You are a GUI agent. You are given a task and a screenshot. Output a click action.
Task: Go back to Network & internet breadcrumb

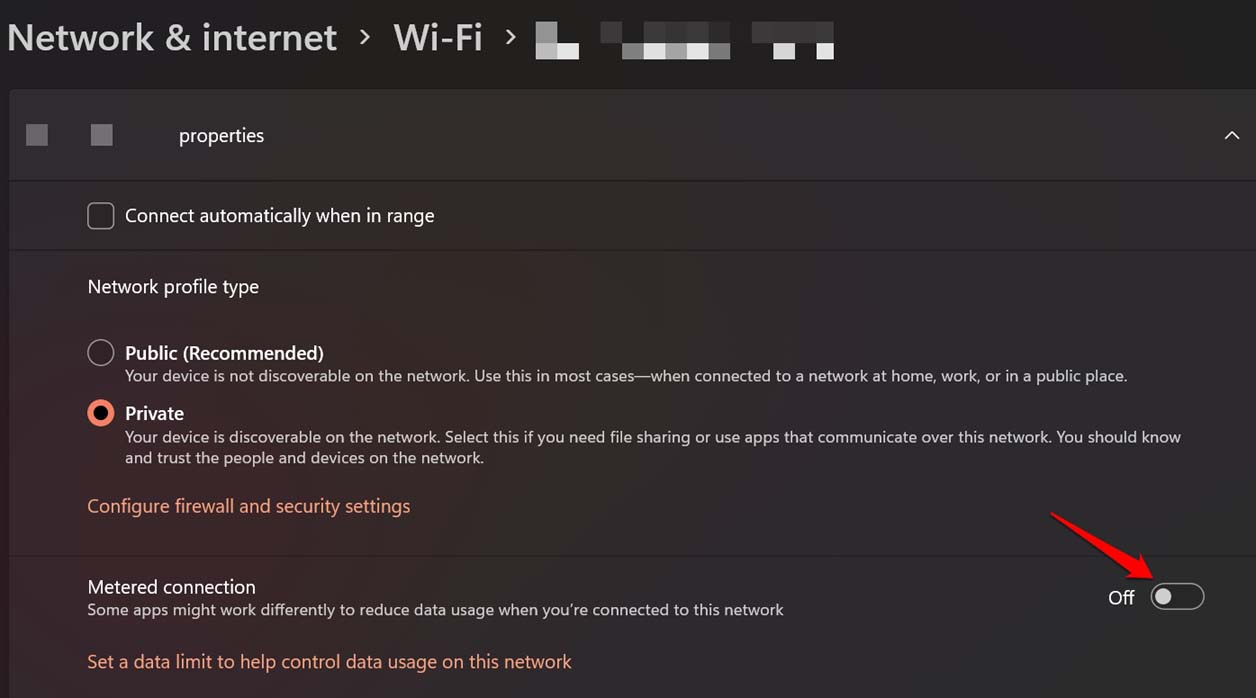[172, 38]
